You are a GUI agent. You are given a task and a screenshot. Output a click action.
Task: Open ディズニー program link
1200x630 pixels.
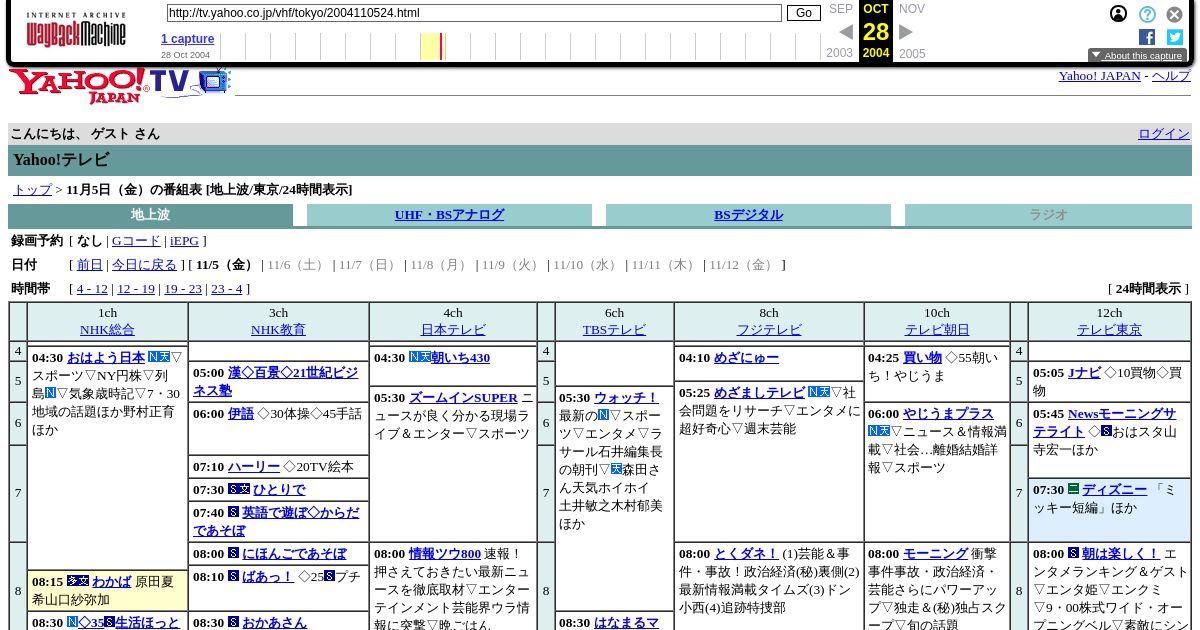pyautogui.click(x=1114, y=490)
